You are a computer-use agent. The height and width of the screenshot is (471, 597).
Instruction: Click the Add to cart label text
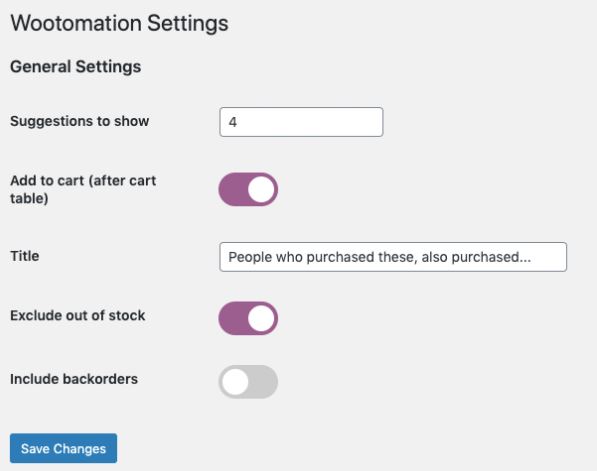click(83, 189)
